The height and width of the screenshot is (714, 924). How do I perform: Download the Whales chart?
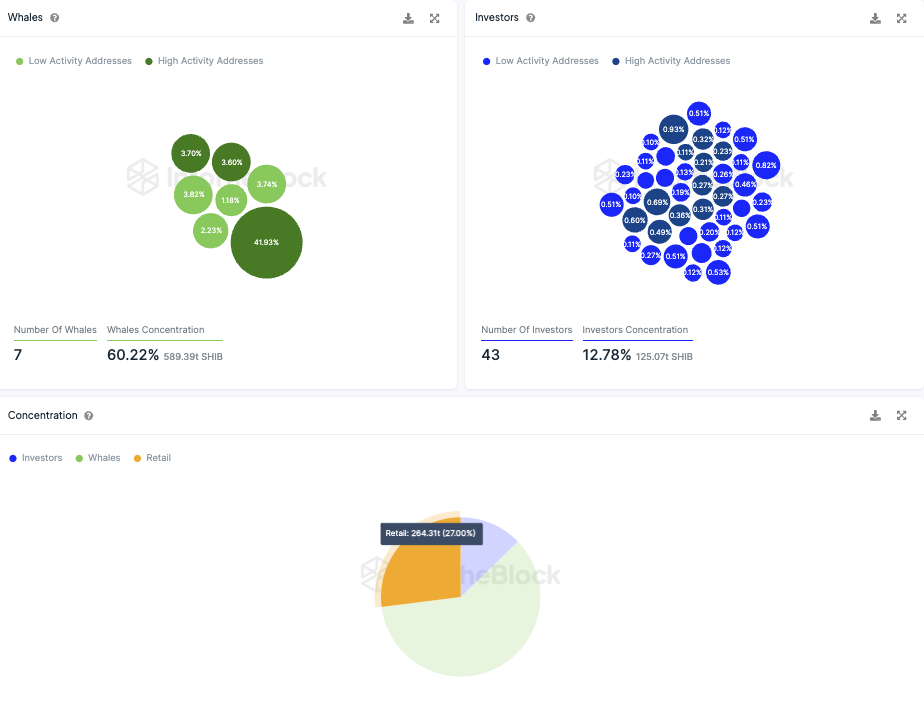[408, 18]
